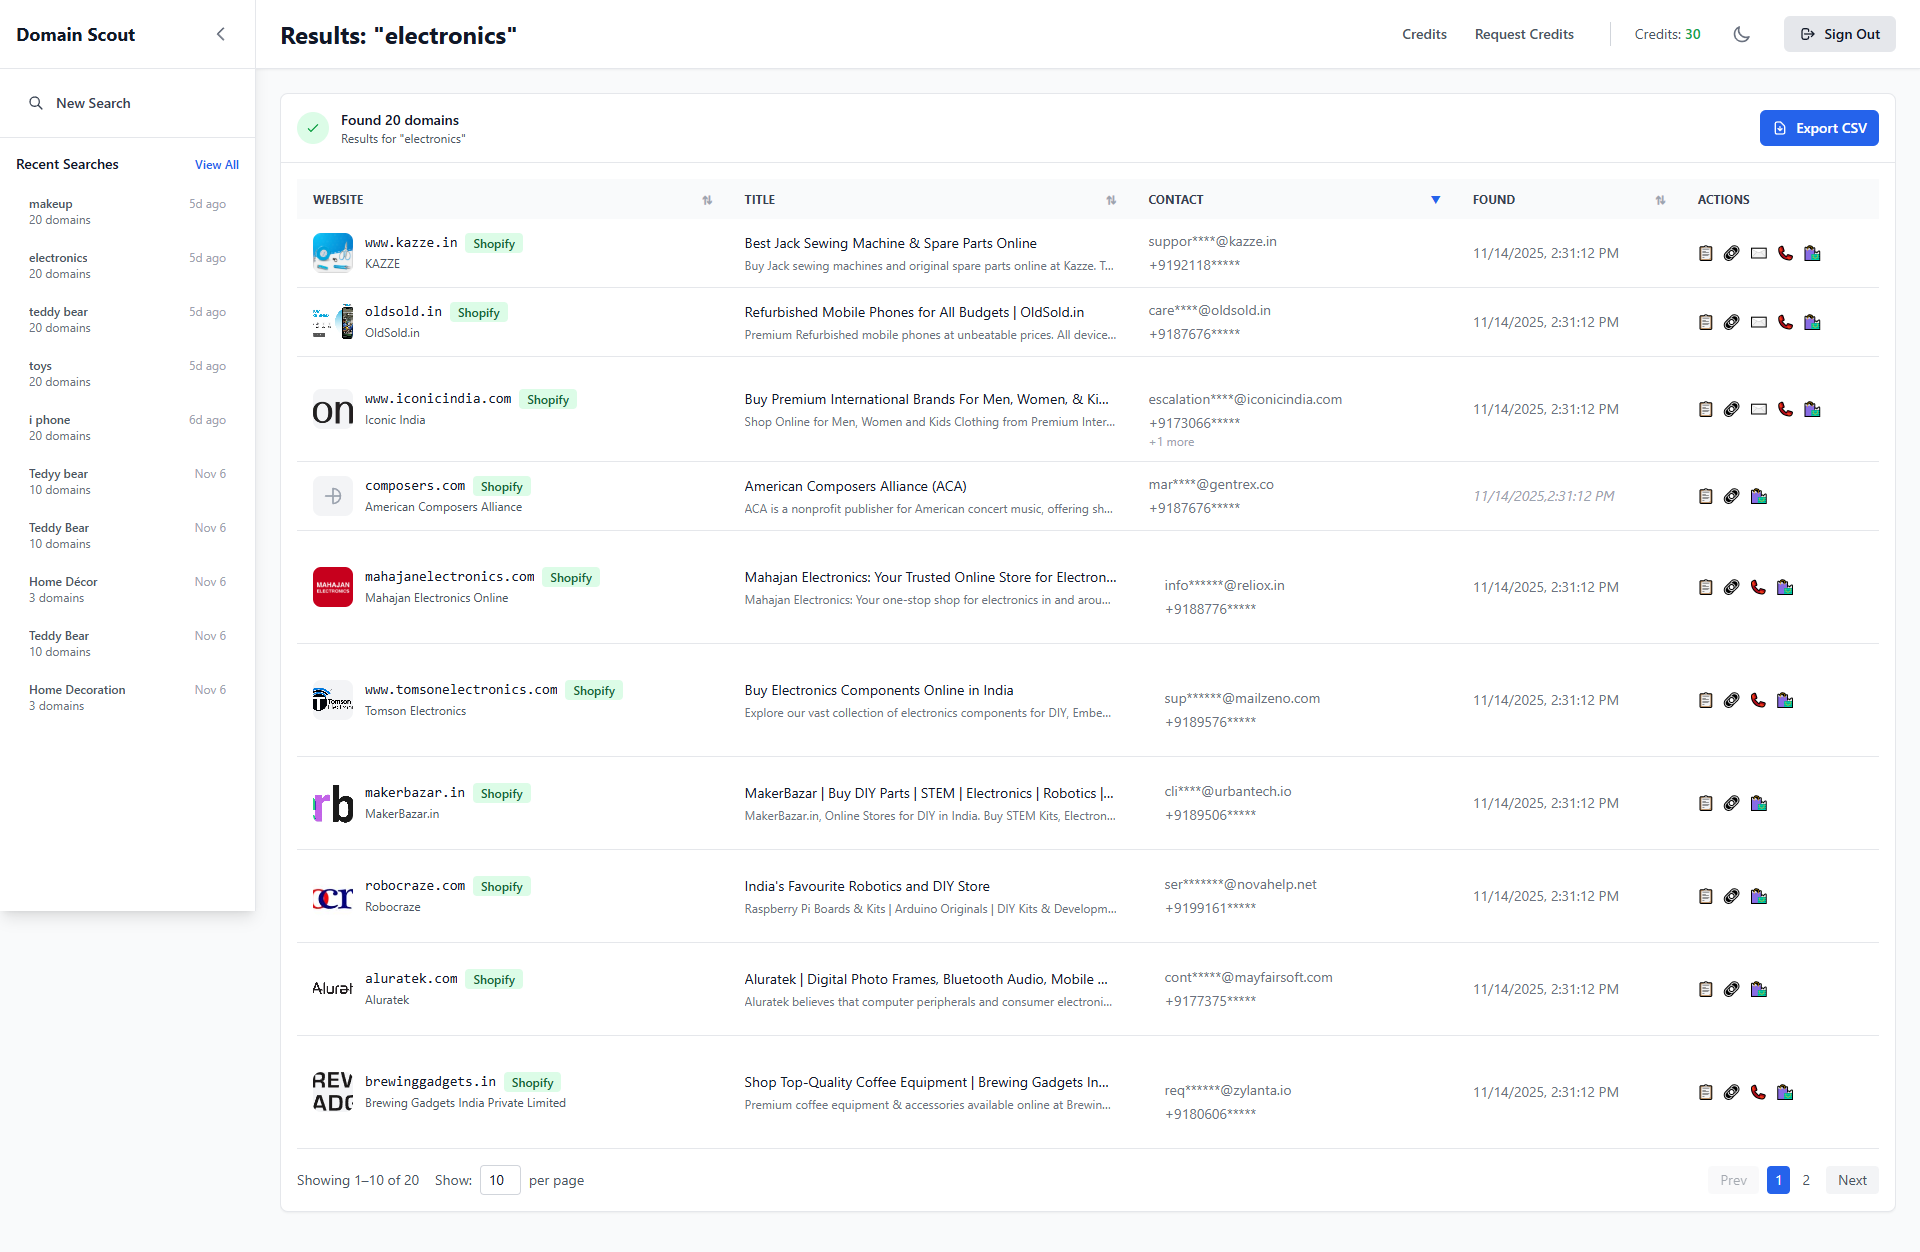The image size is (1920, 1252).
Task: Click the KAZZE website thumbnail logo
Action: click(332, 252)
